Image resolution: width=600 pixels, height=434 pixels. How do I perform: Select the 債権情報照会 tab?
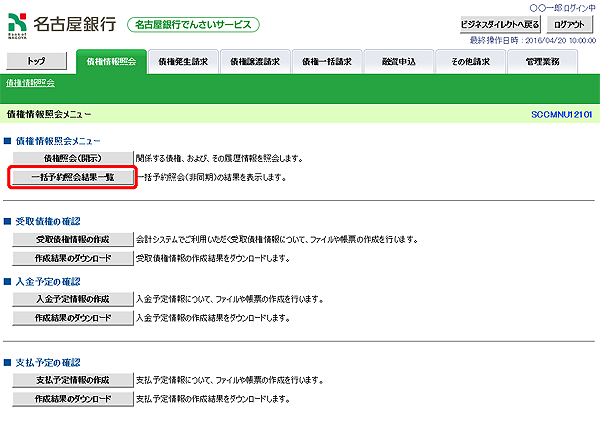click(111, 62)
